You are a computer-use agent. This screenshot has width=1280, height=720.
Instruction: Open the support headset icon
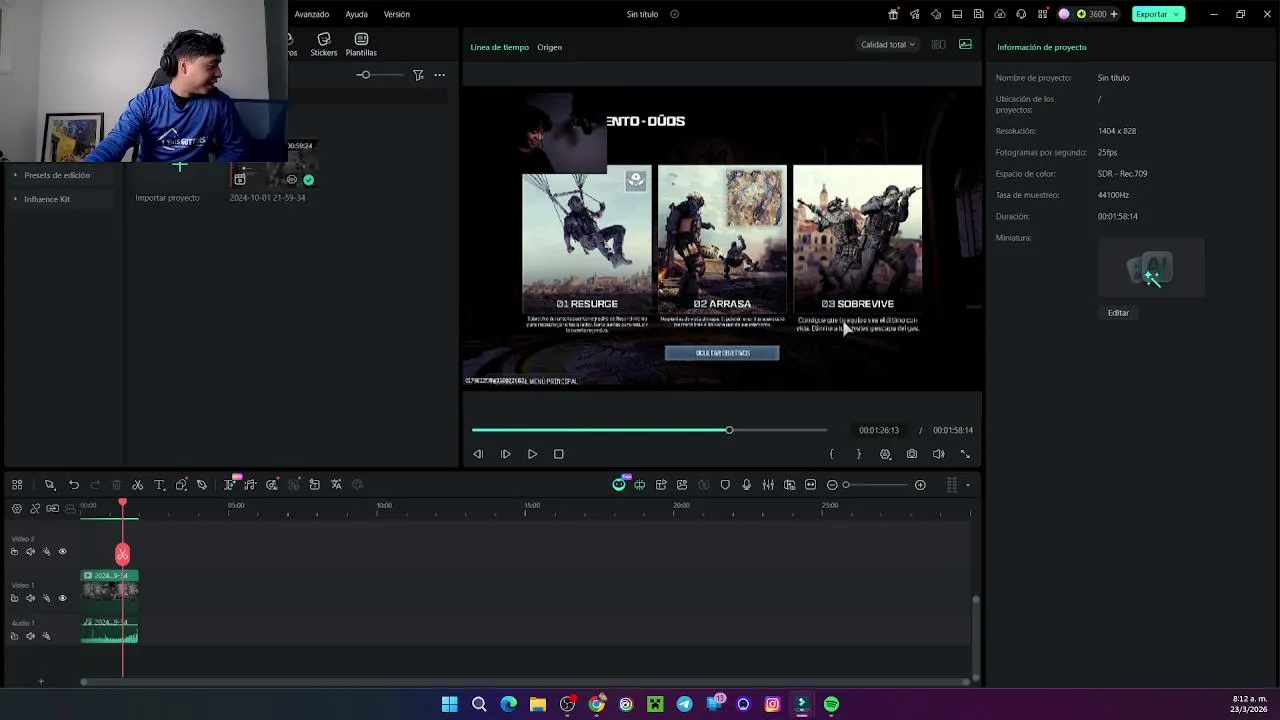coord(1021,14)
